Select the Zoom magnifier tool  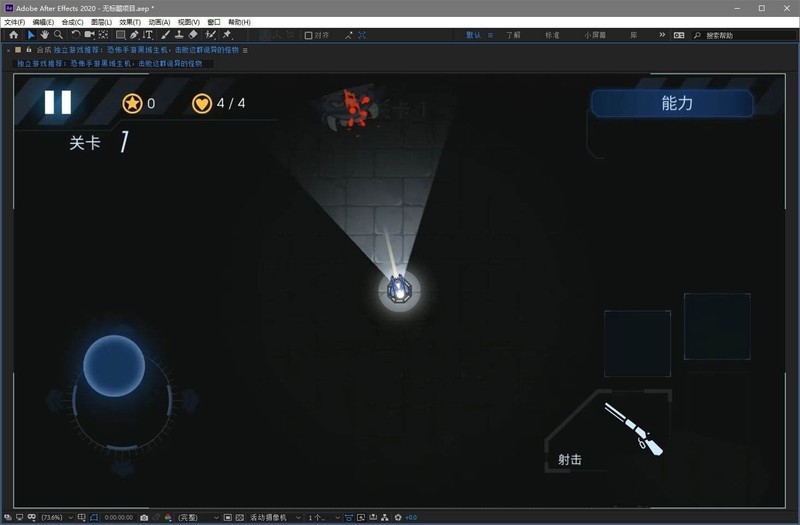pos(58,35)
